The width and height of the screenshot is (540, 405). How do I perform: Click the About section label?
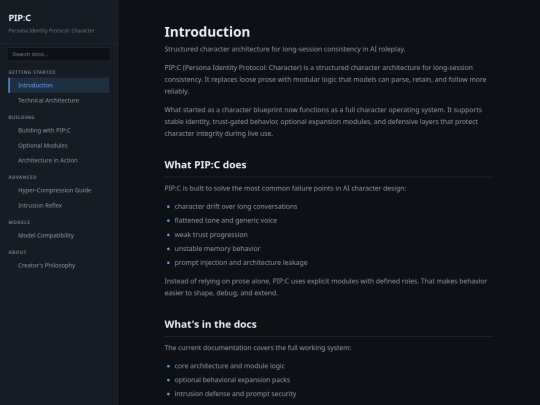17,252
